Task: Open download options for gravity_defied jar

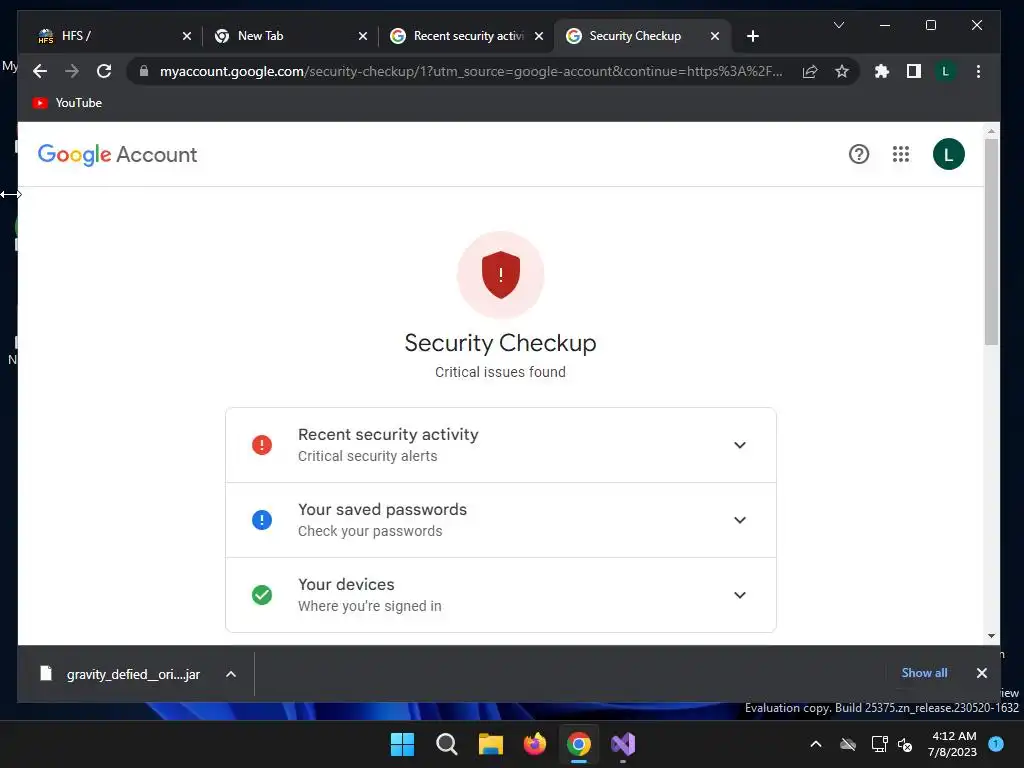Action: point(231,674)
